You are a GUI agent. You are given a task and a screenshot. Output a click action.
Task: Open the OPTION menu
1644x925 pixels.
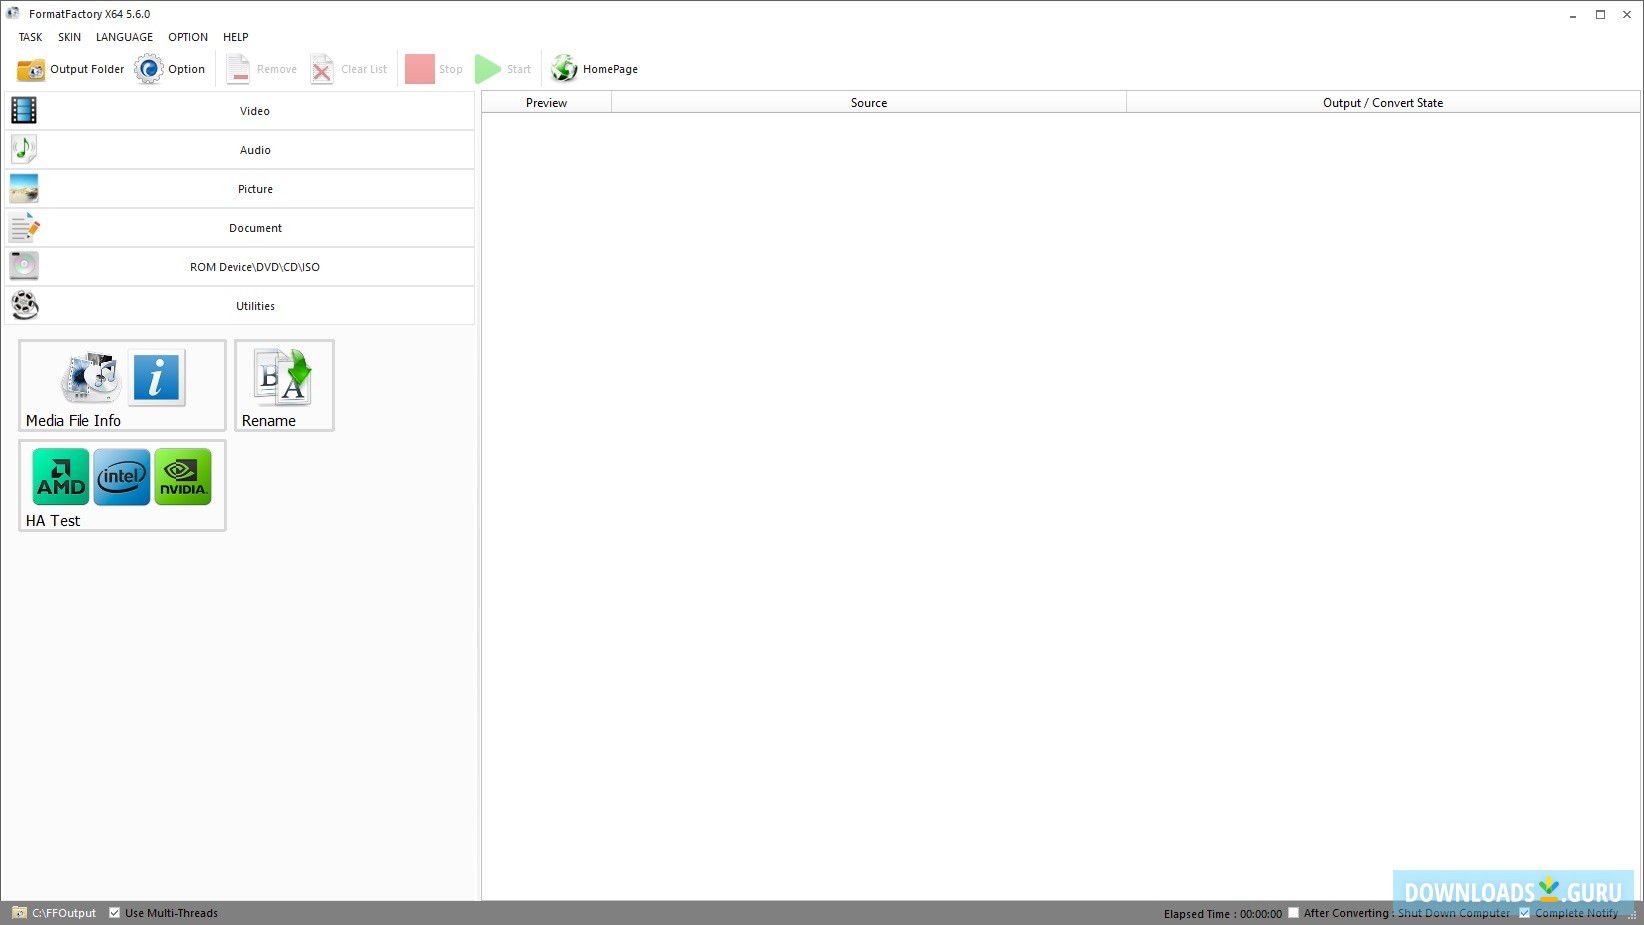tap(188, 37)
